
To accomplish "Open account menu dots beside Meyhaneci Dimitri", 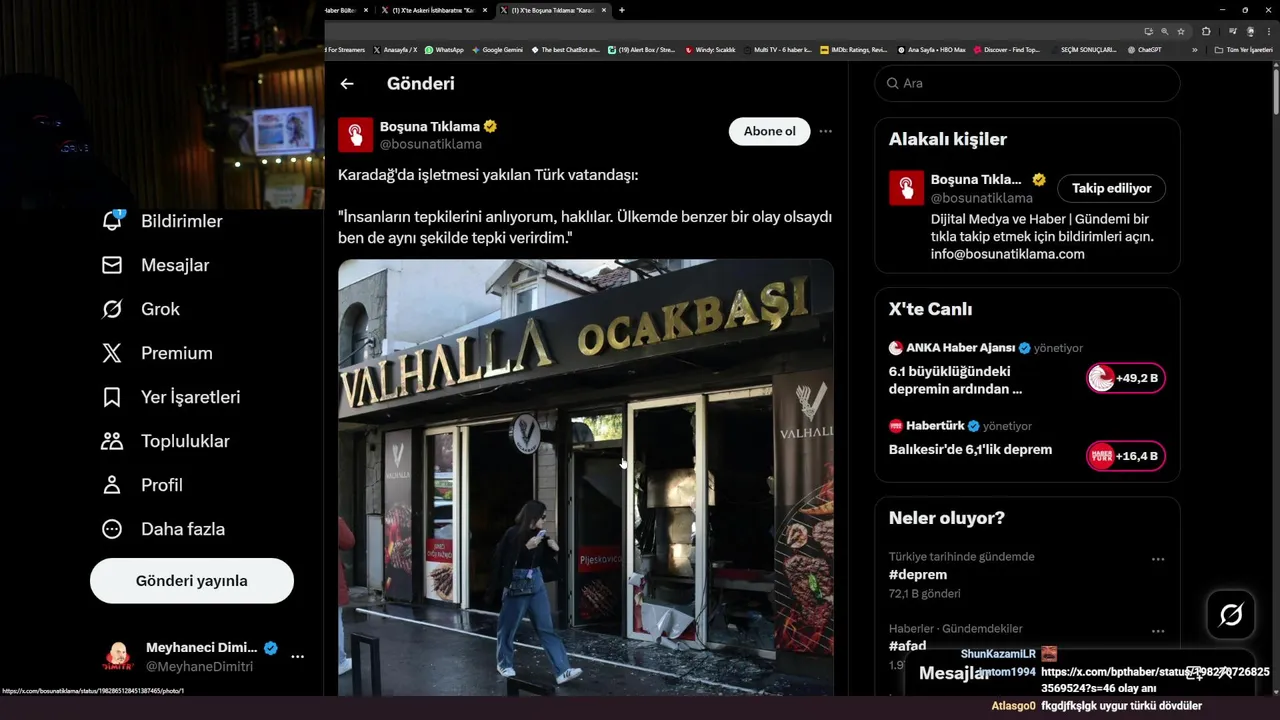I will pyautogui.click(x=297, y=657).
